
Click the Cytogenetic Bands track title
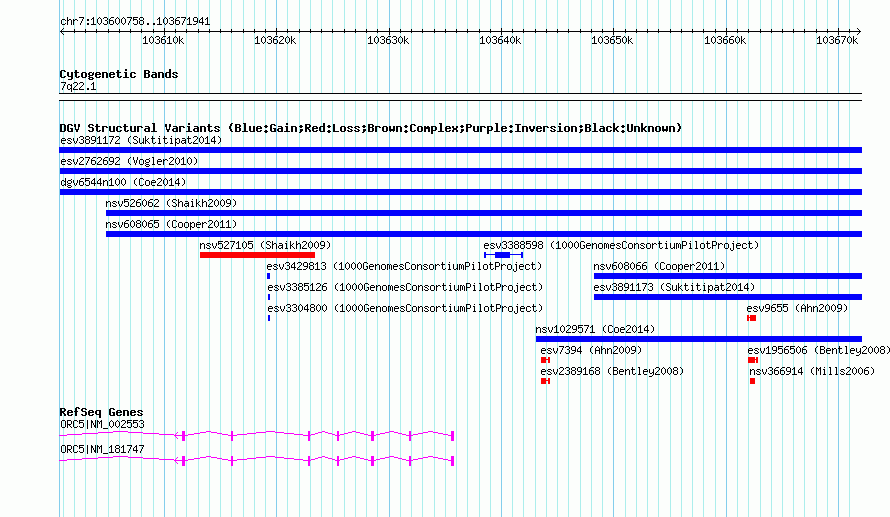119,74
